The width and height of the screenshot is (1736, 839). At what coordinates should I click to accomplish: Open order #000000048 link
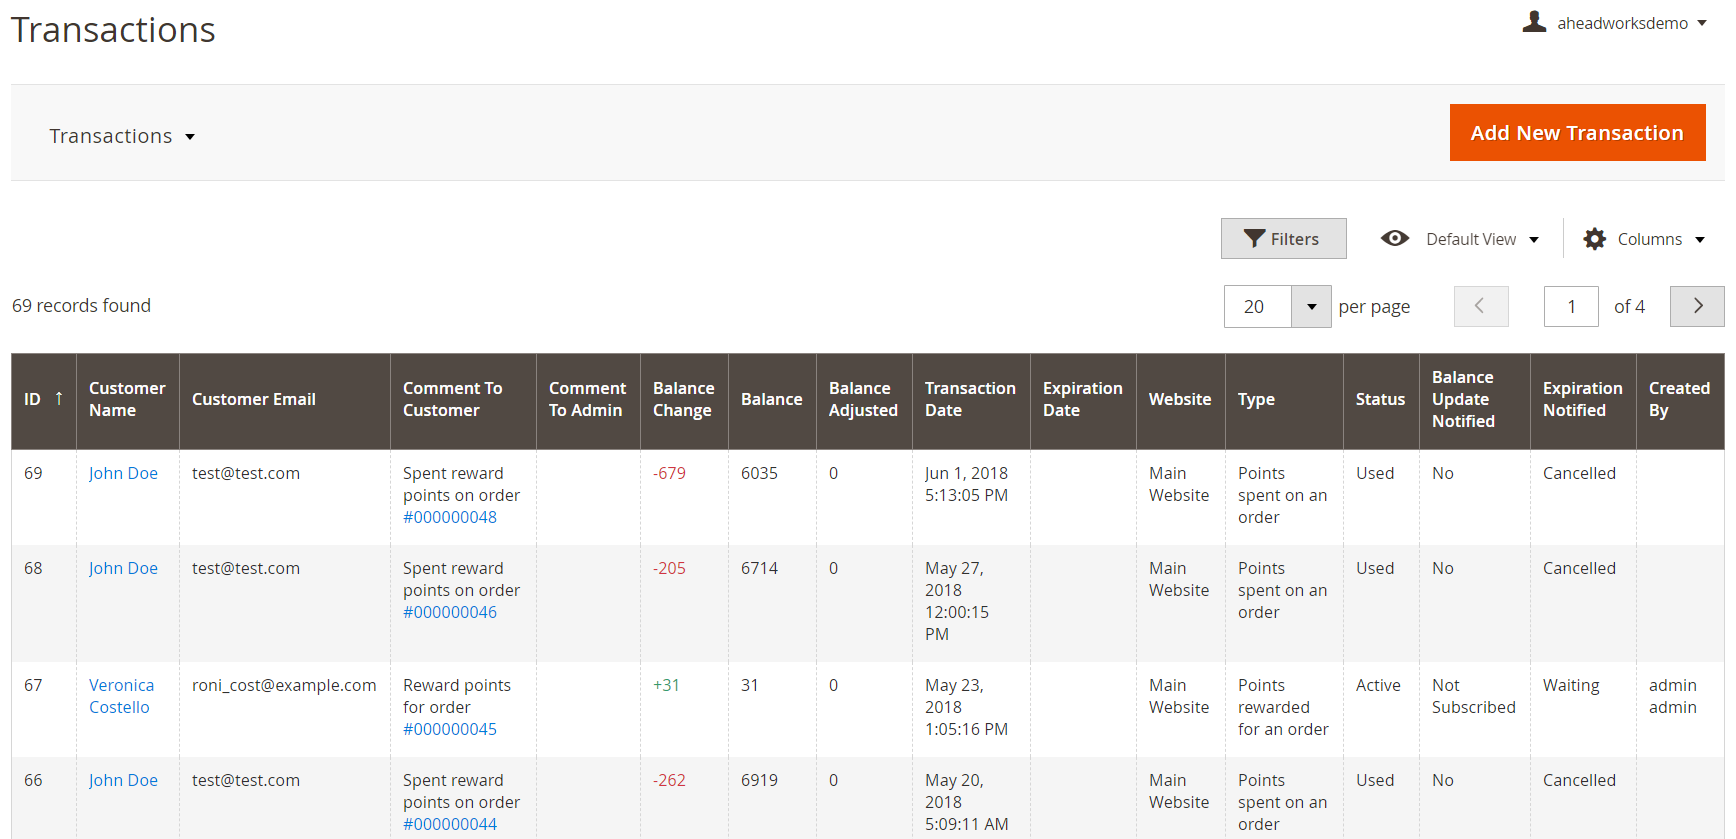[x=450, y=517]
